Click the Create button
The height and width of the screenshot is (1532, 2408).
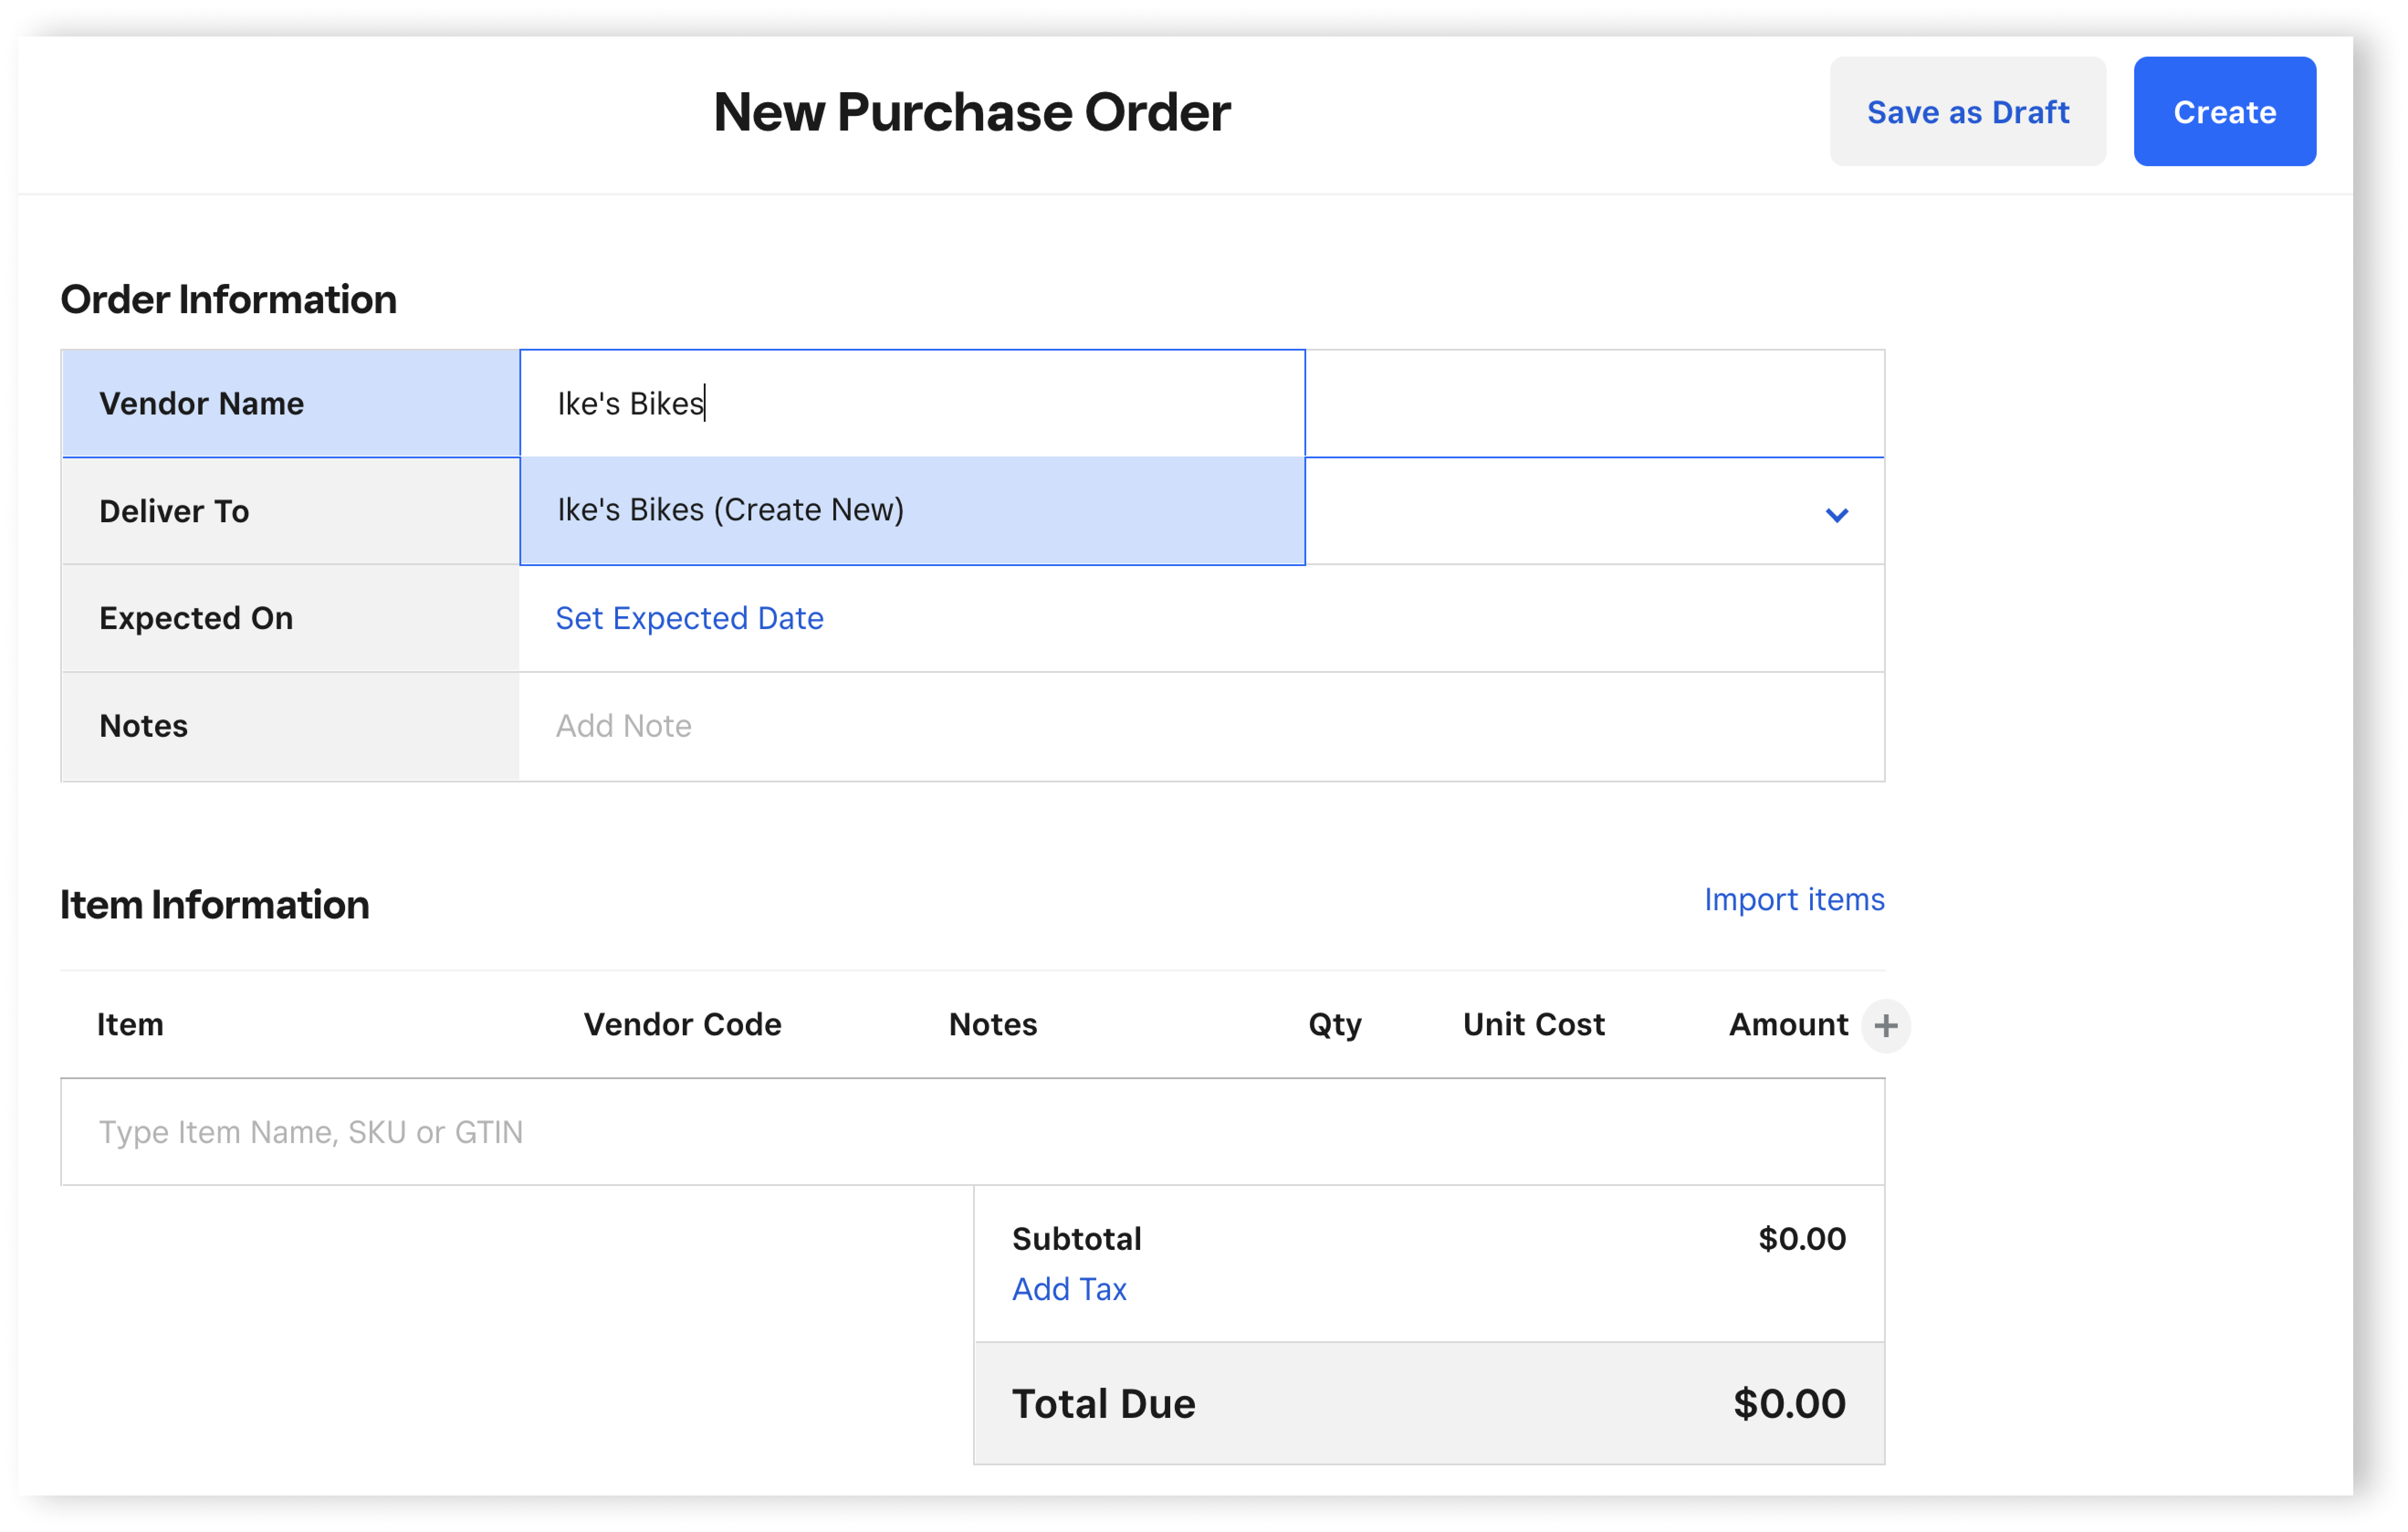tap(2224, 112)
